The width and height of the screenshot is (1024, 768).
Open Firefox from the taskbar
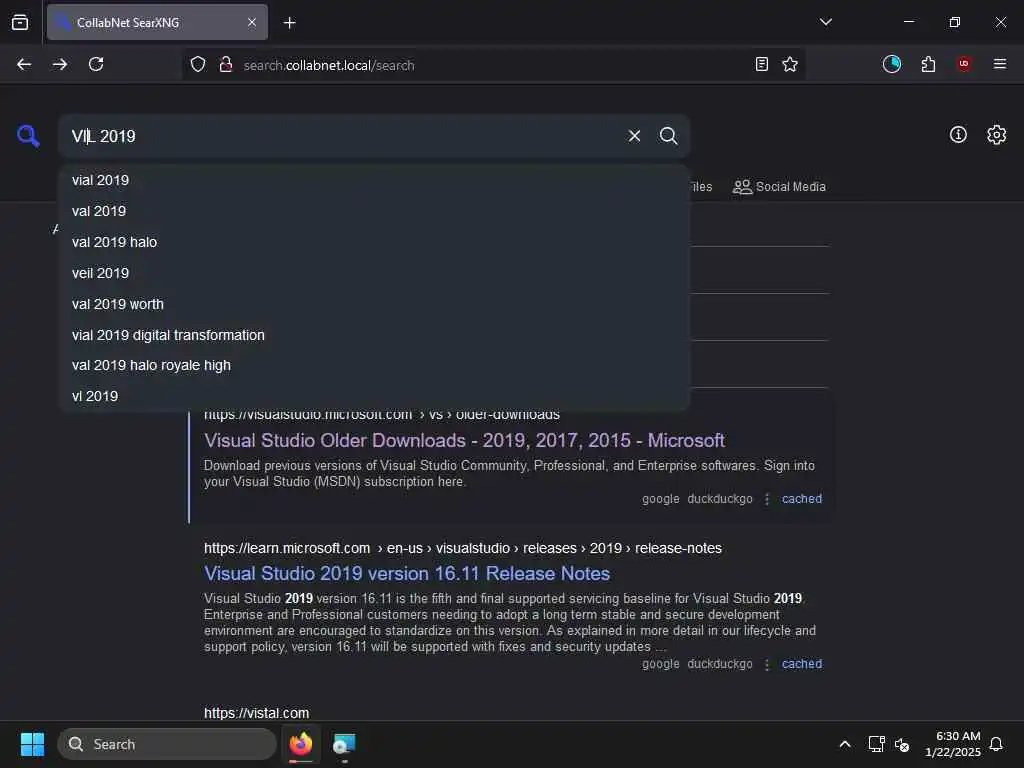coord(301,744)
